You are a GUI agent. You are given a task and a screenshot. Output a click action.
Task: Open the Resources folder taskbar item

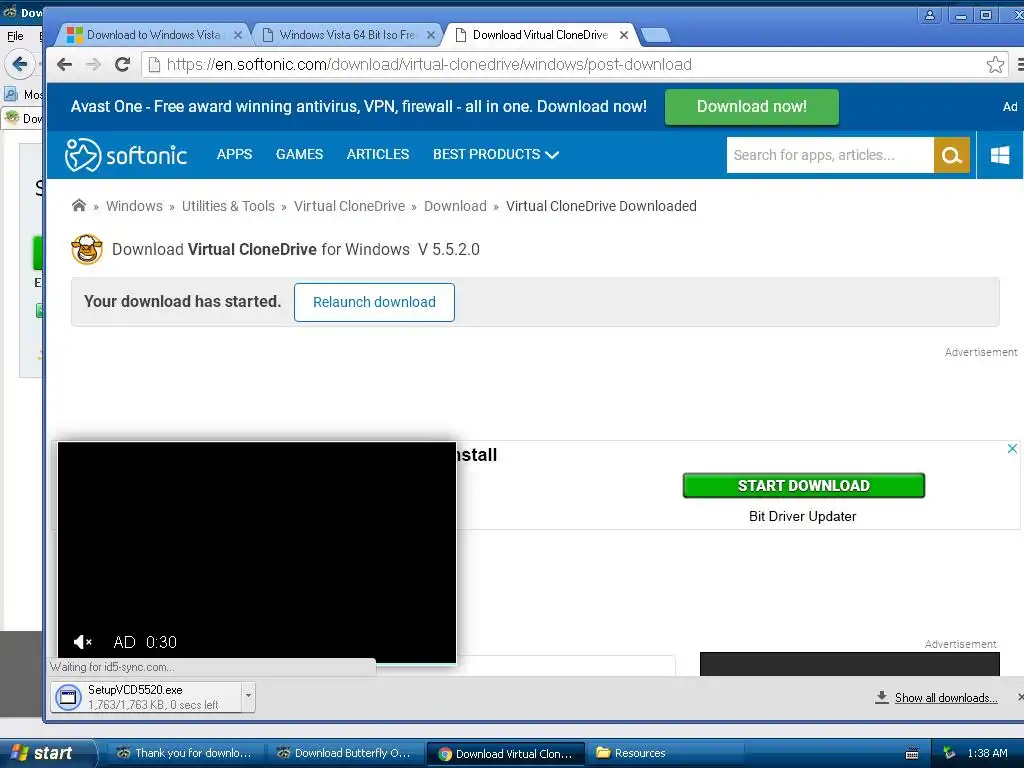(664, 753)
